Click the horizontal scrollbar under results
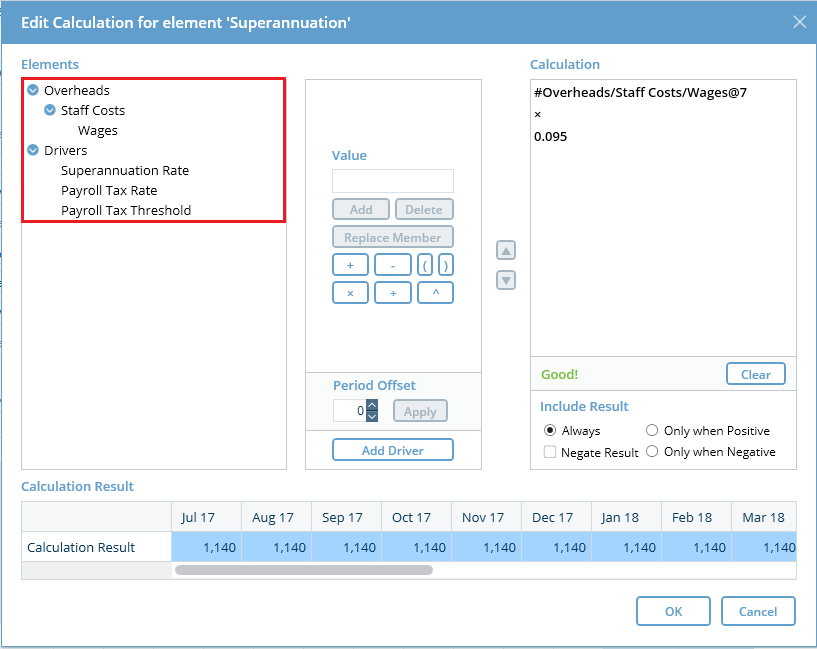Screen dimensions: 817x649 pos(303,570)
